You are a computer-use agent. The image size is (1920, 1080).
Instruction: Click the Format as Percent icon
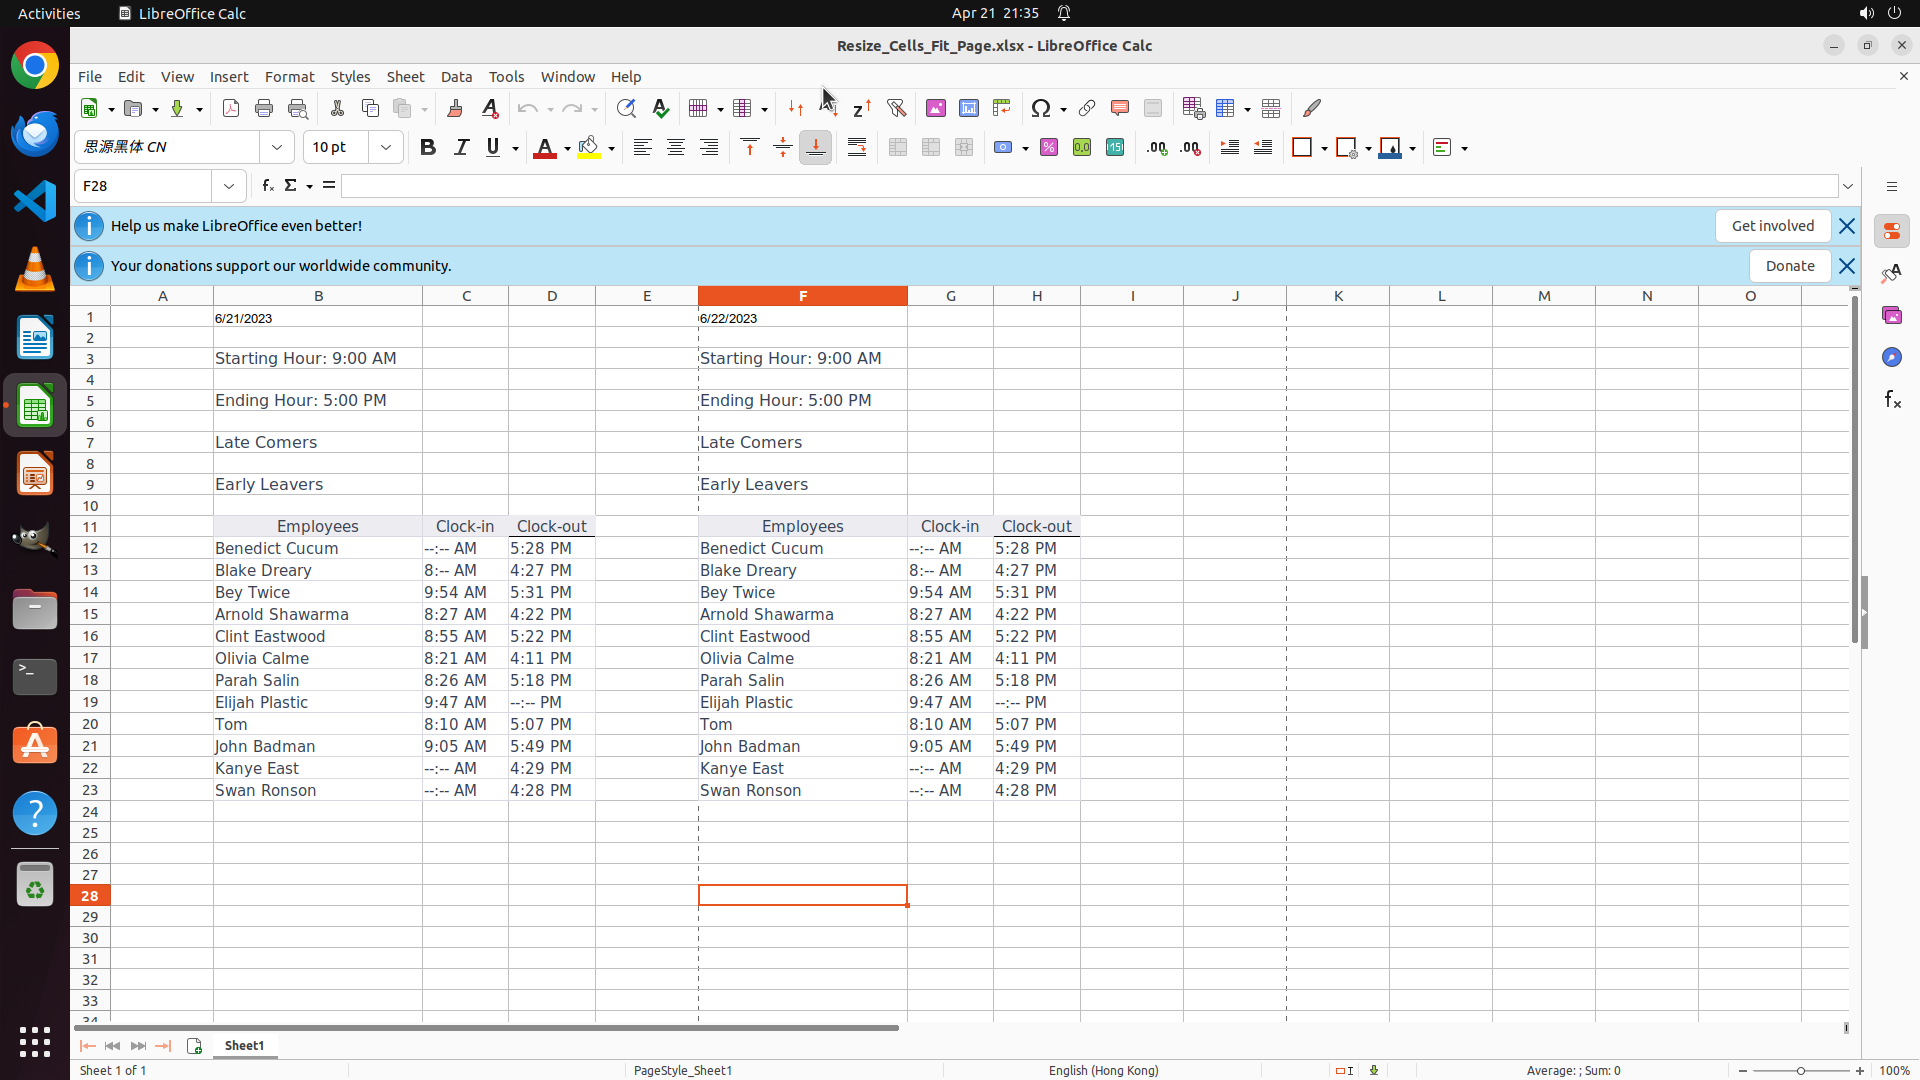tap(1049, 147)
